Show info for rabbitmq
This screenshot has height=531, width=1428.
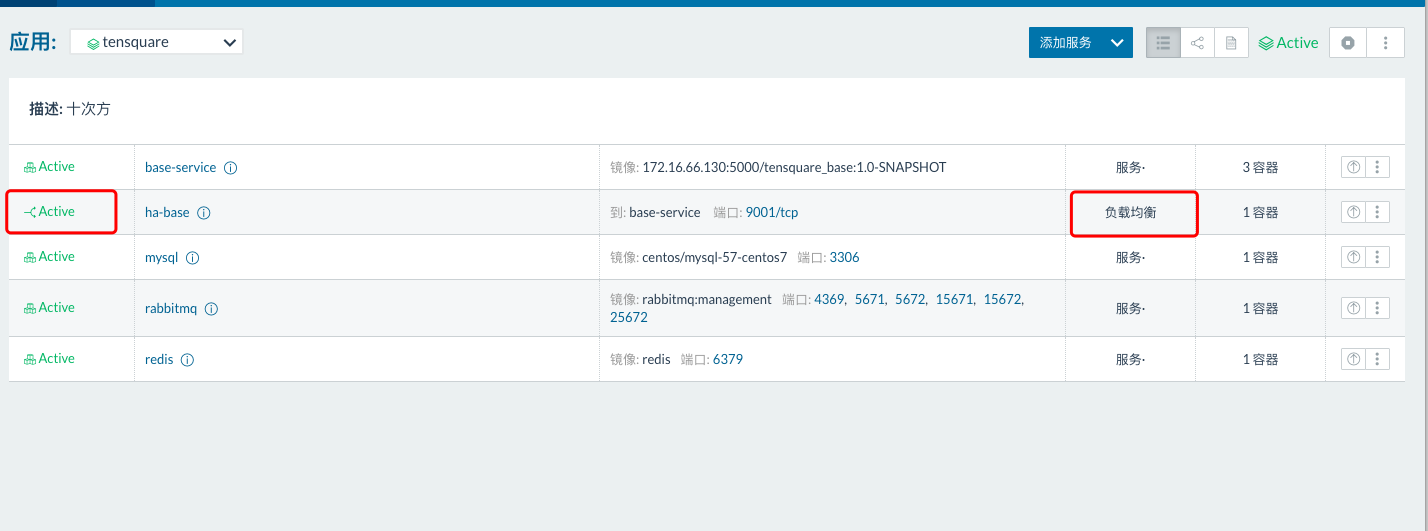tap(211, 309)
